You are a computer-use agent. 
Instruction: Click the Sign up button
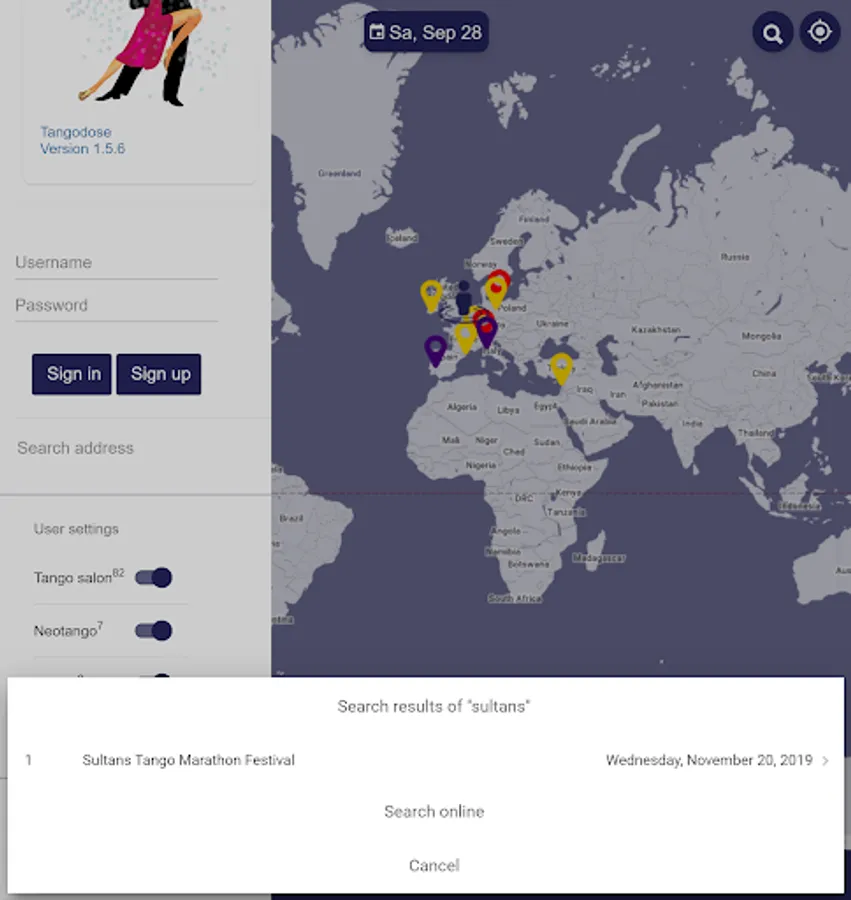click(159, 374)
